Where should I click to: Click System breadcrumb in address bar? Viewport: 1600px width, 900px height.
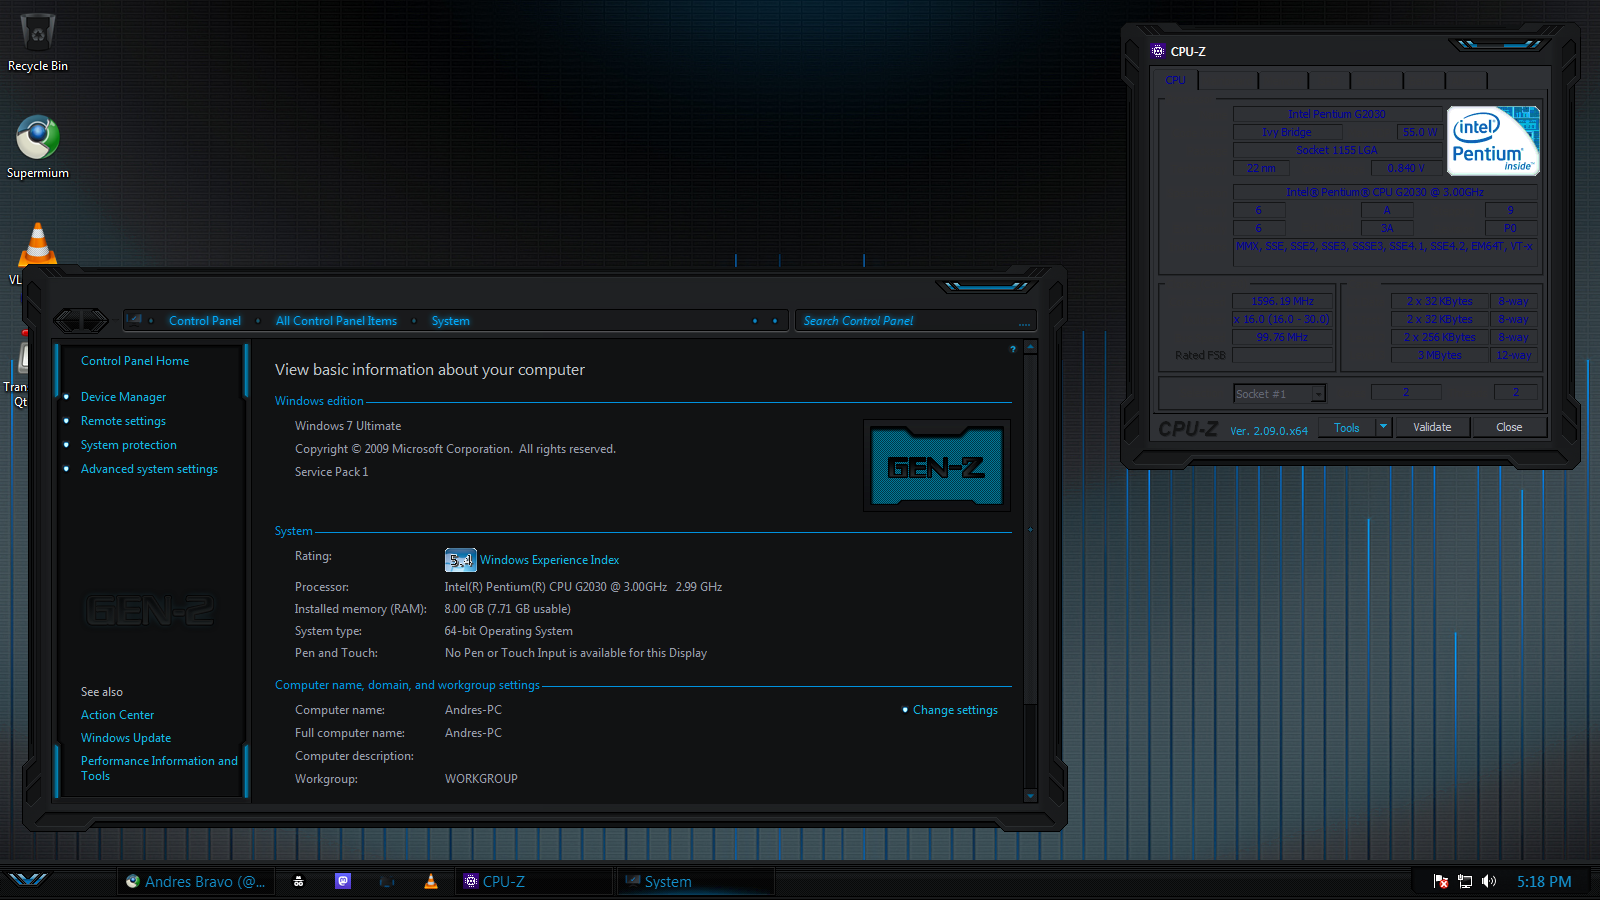click(x=451, y=321)
